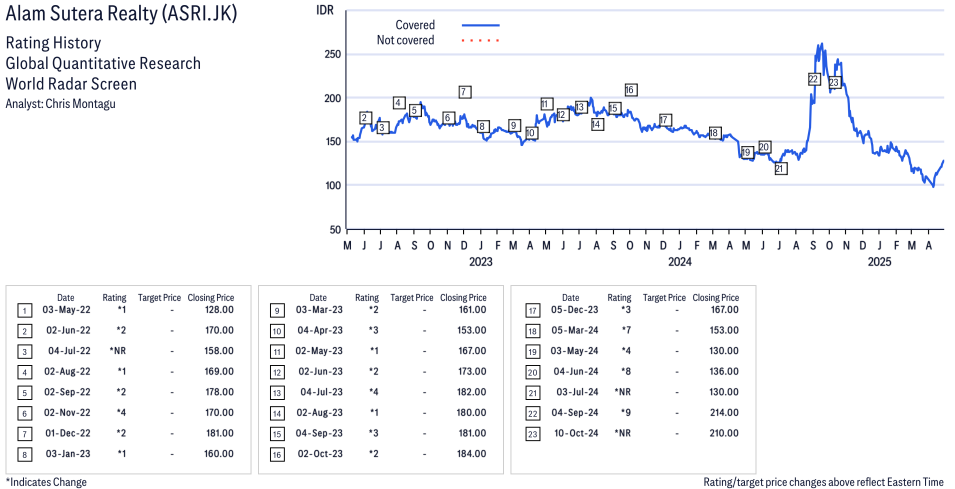Click the 2023 year label on x-axis
This screenshot has width=955, height=489.
(x=481, y=262)
